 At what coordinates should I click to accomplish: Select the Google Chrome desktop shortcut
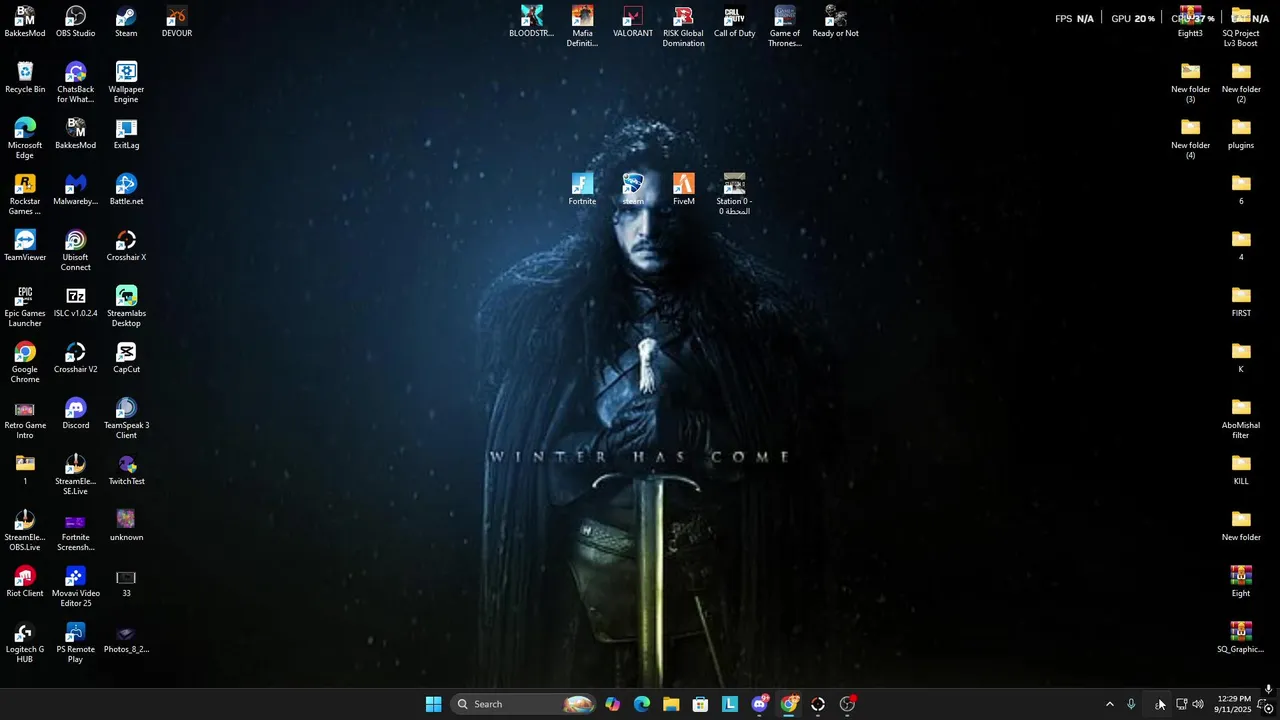[25, 363]
